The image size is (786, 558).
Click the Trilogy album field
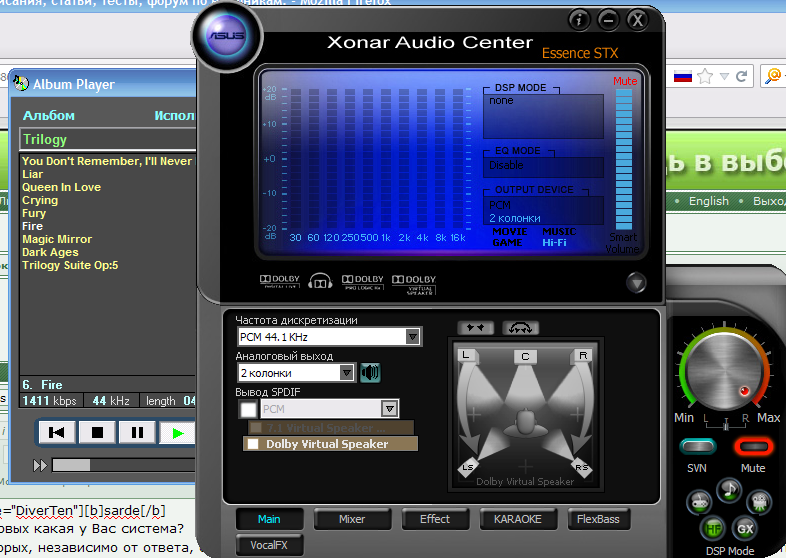pyautogui.click(x=108, y=139)
